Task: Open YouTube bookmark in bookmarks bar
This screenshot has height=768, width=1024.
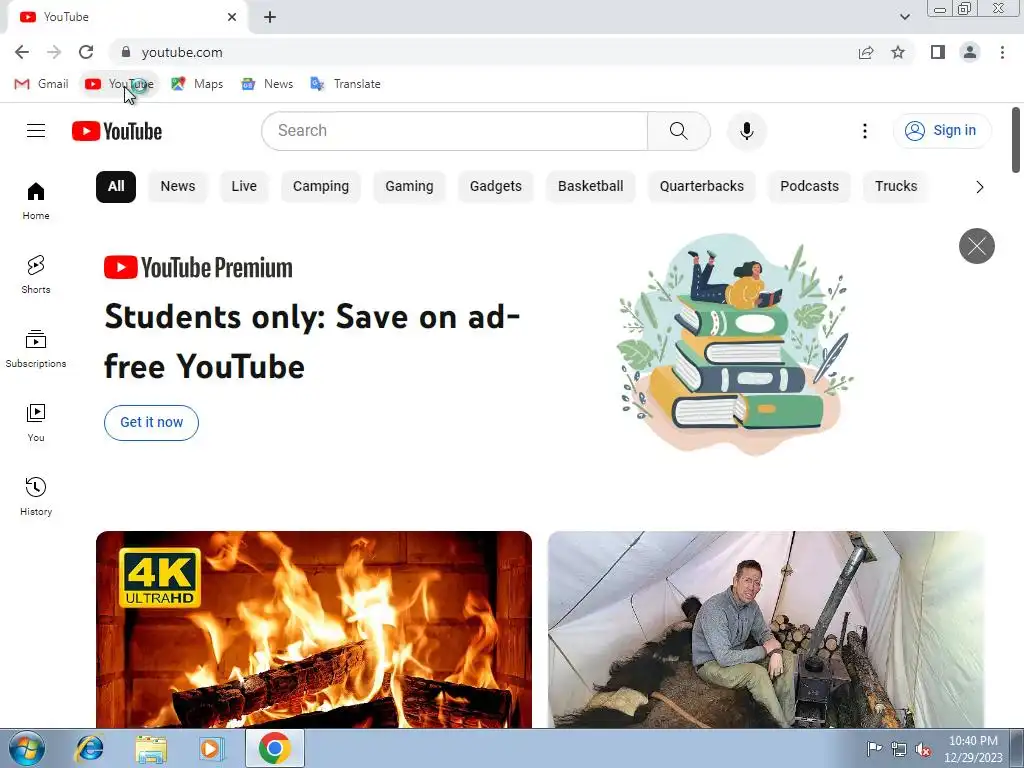Action: [x=120, y=84]
